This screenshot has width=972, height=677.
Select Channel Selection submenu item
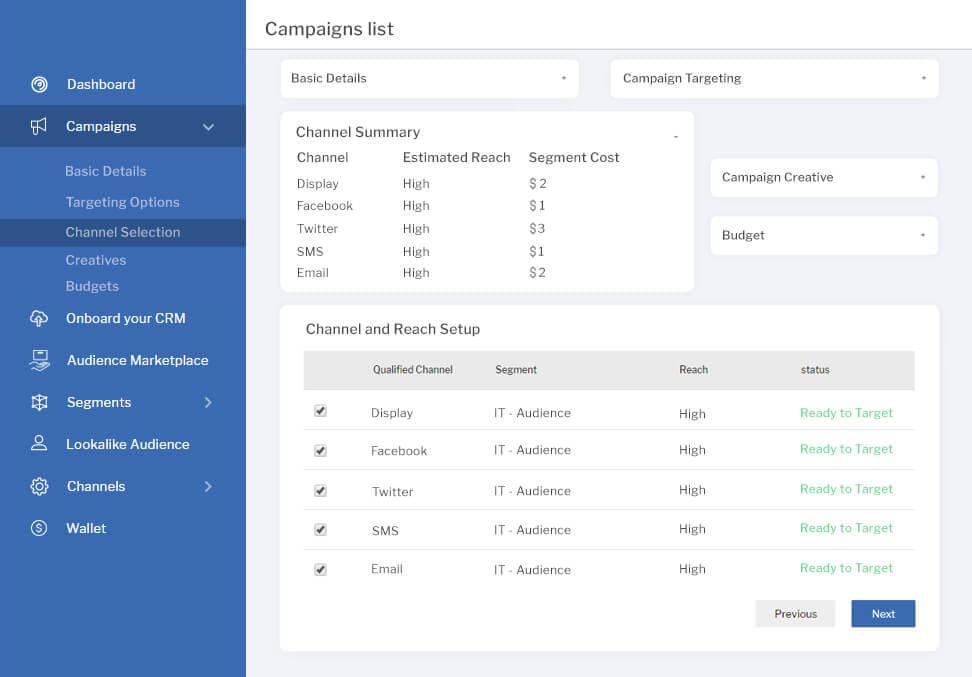tap(123, 232)
